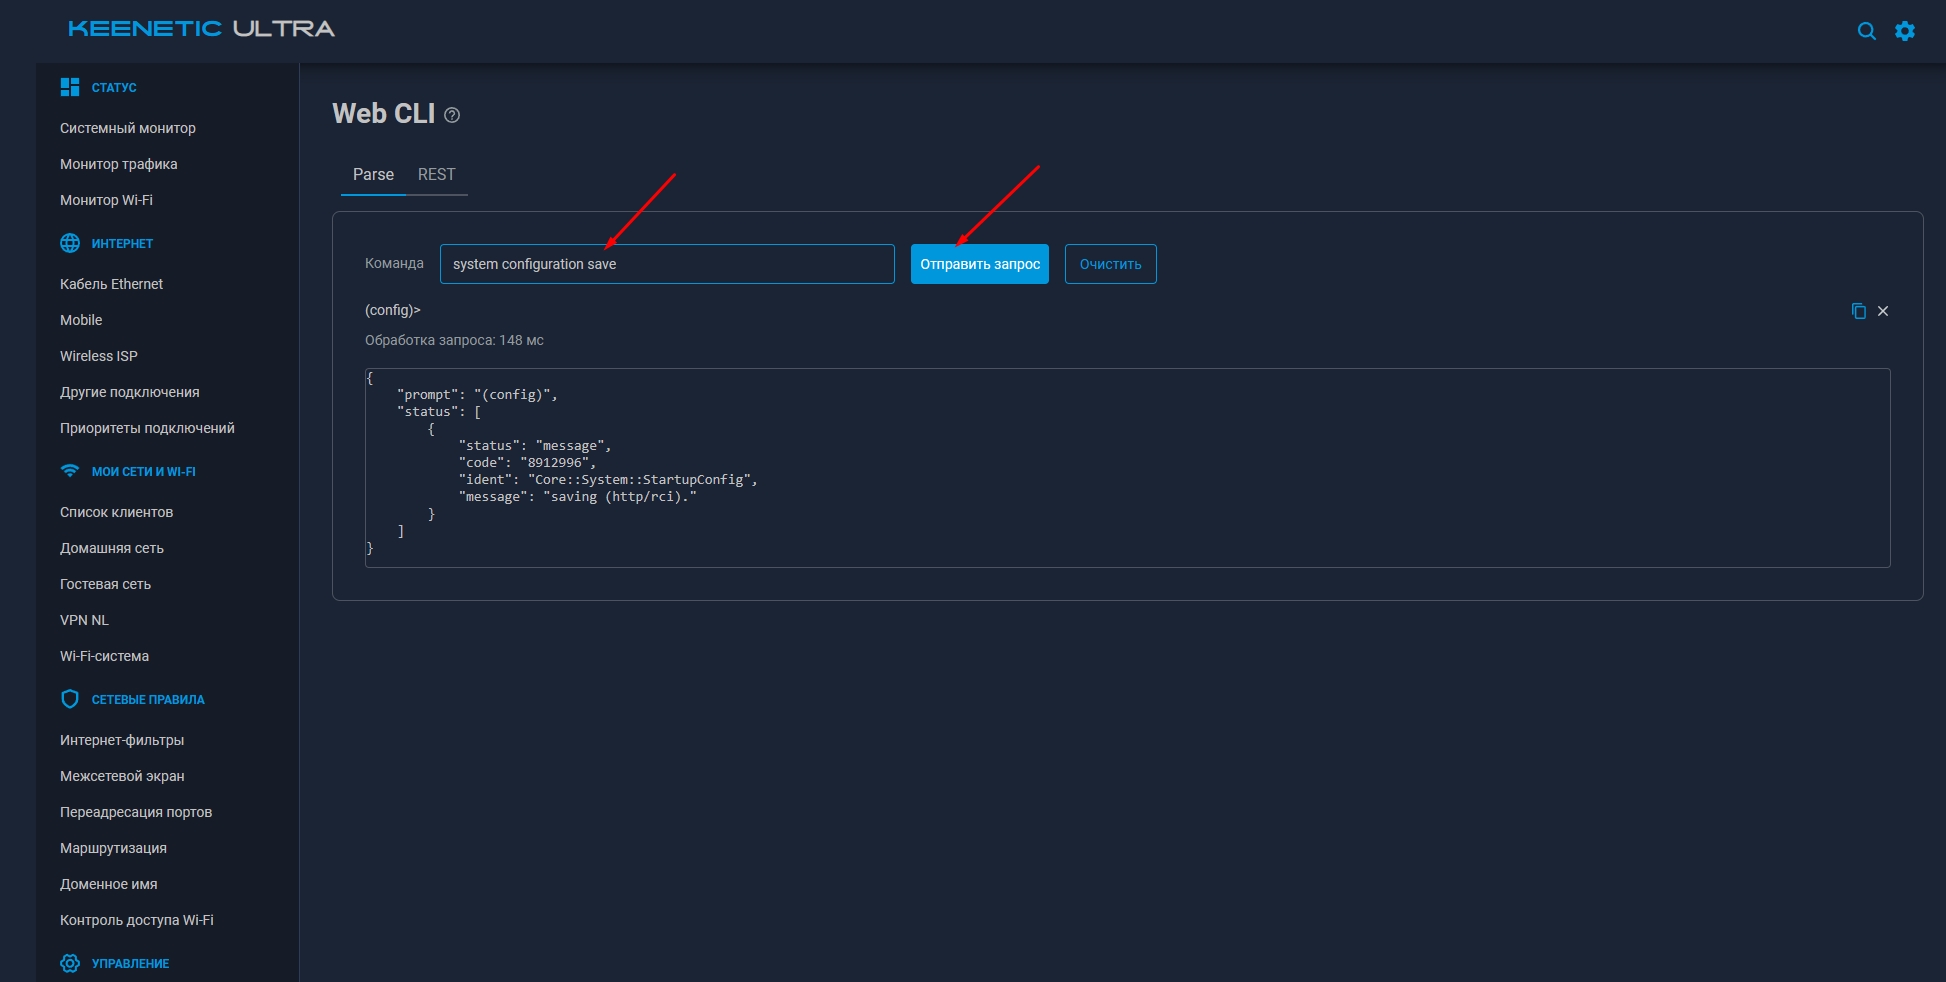Open settings via the gear icon

click(1905, 31)
